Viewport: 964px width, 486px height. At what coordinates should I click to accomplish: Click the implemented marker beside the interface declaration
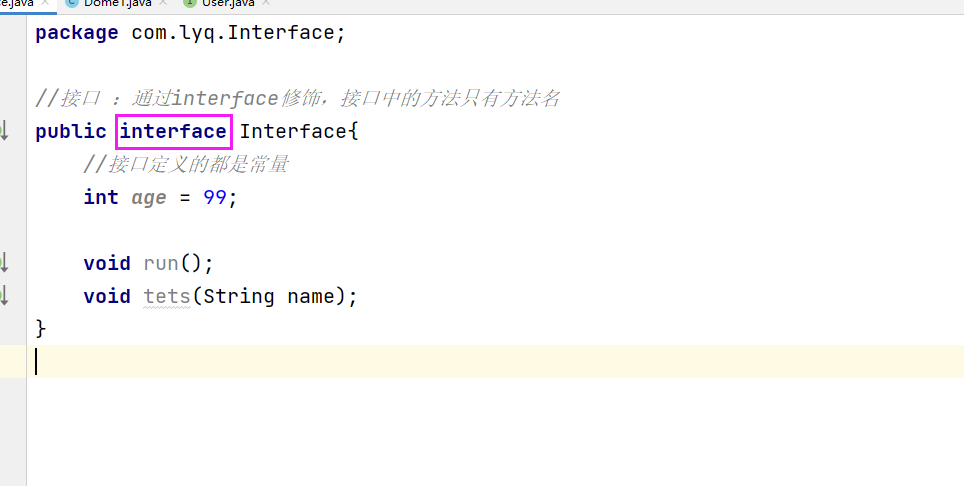pos(3,131)
